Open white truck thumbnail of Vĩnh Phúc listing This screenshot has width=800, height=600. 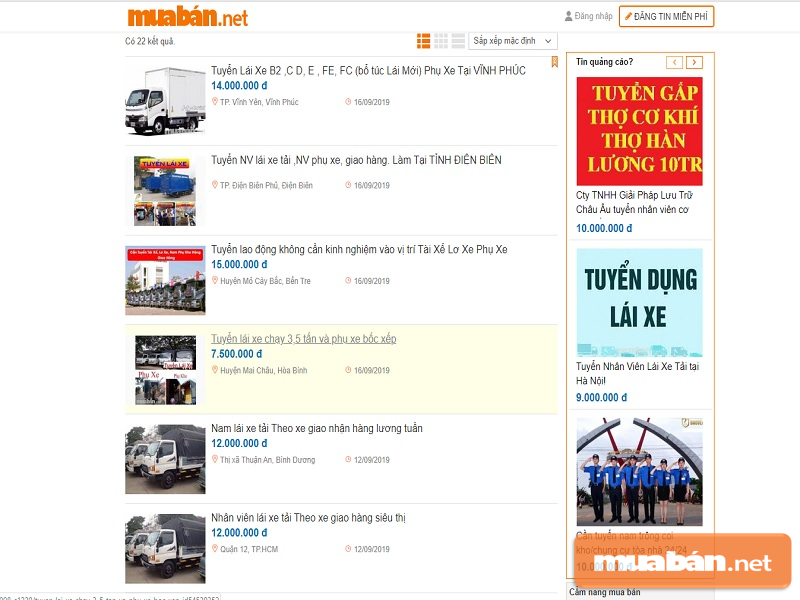pos(165,101)
